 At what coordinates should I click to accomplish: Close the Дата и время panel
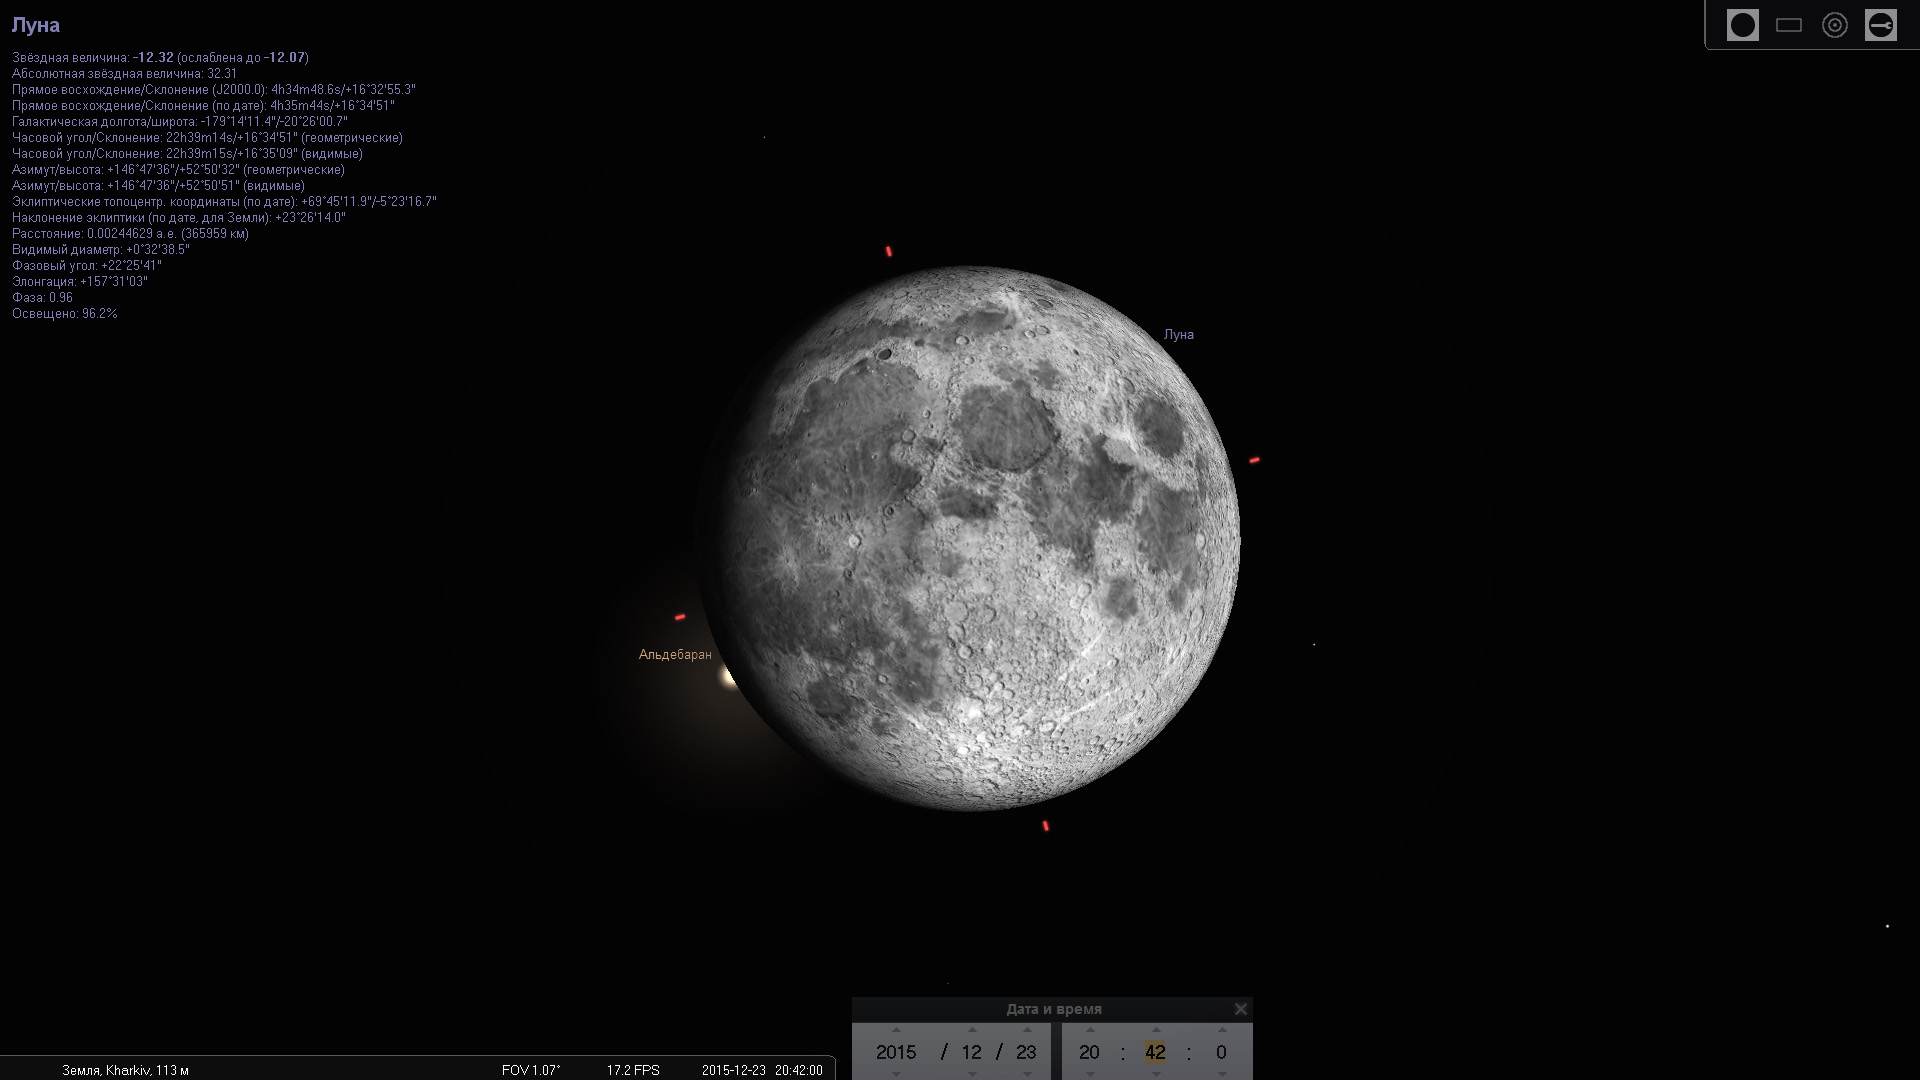pos(1240,1009)
